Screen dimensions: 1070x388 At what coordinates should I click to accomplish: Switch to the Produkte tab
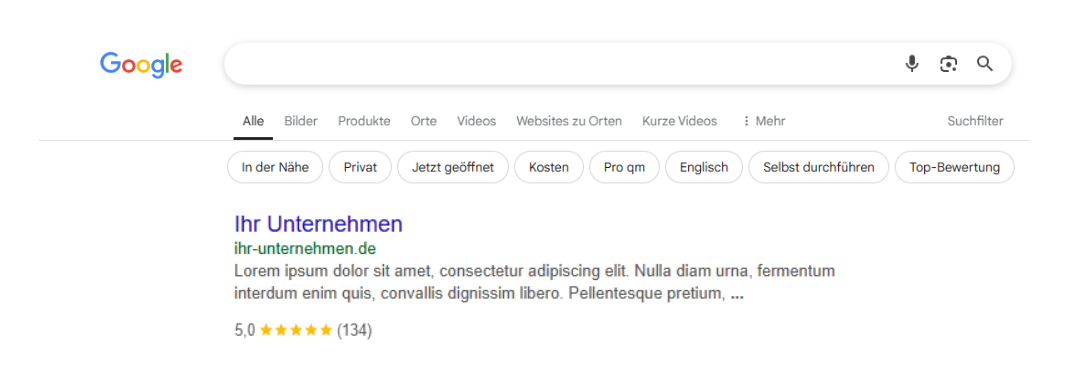click(x=364, y=121)
